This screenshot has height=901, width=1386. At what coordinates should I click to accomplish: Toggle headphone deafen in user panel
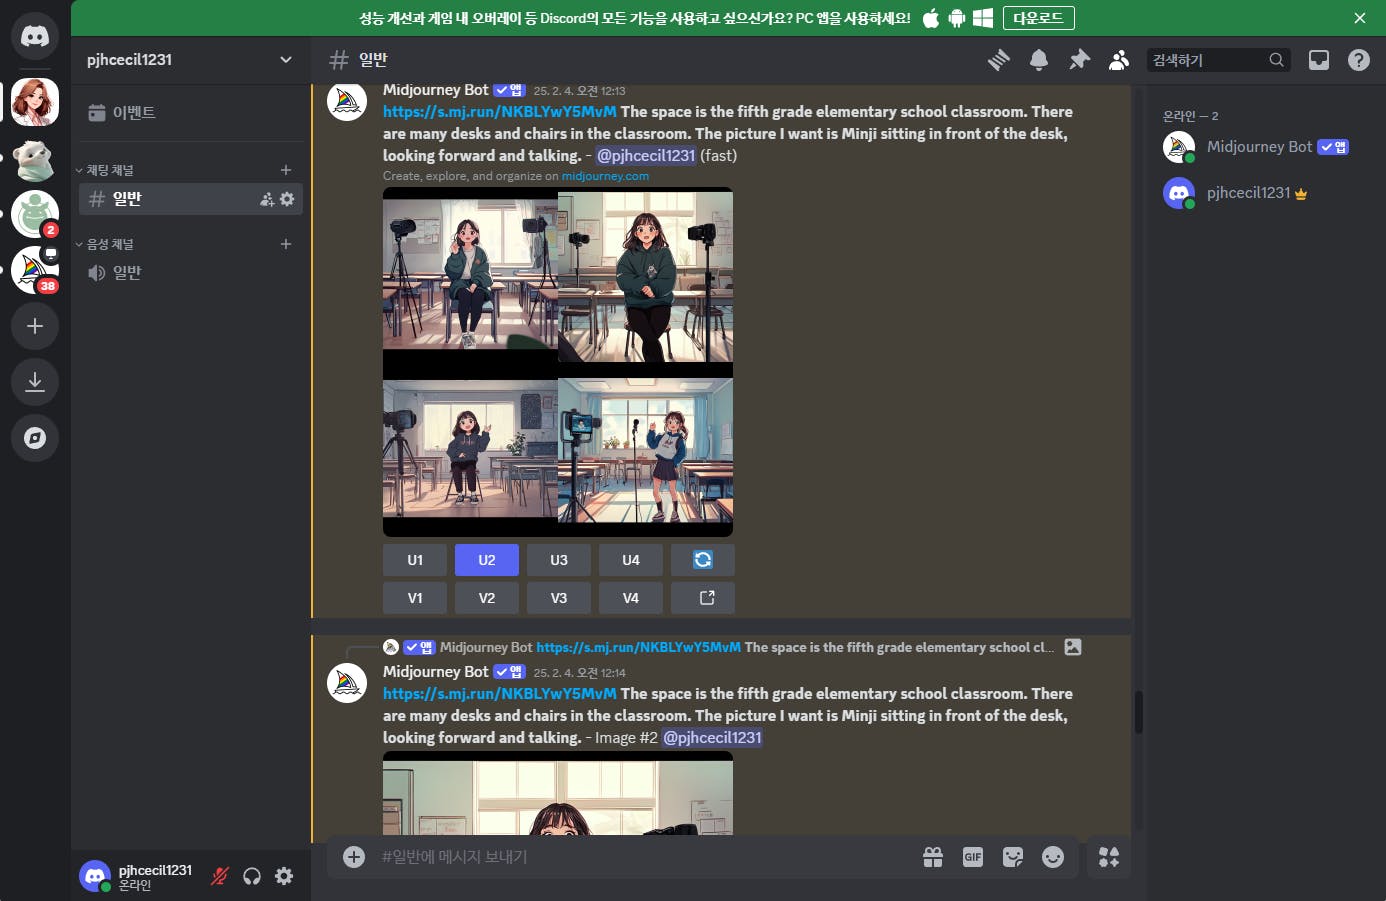(252, 876)
